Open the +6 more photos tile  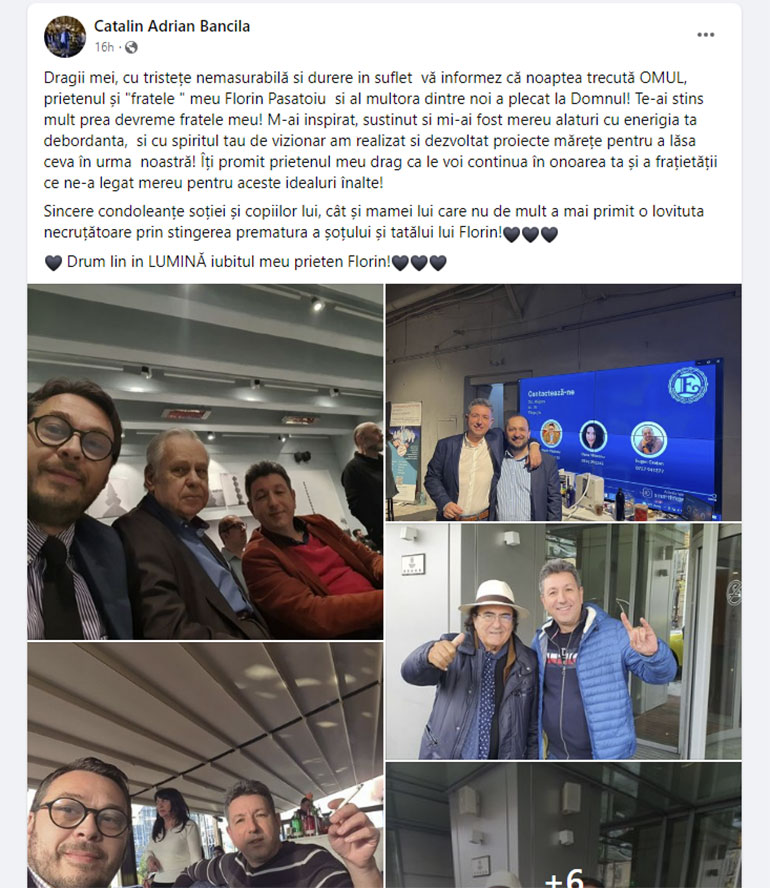coord(563,825)
